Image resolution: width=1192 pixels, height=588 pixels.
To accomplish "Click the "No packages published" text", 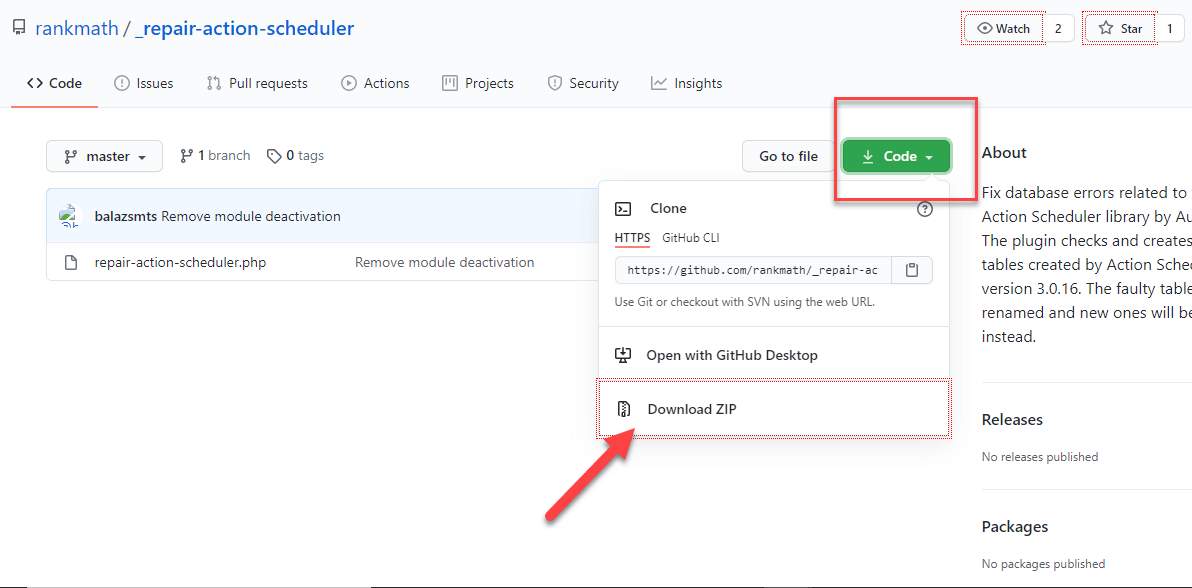I will pos(1044,564).
